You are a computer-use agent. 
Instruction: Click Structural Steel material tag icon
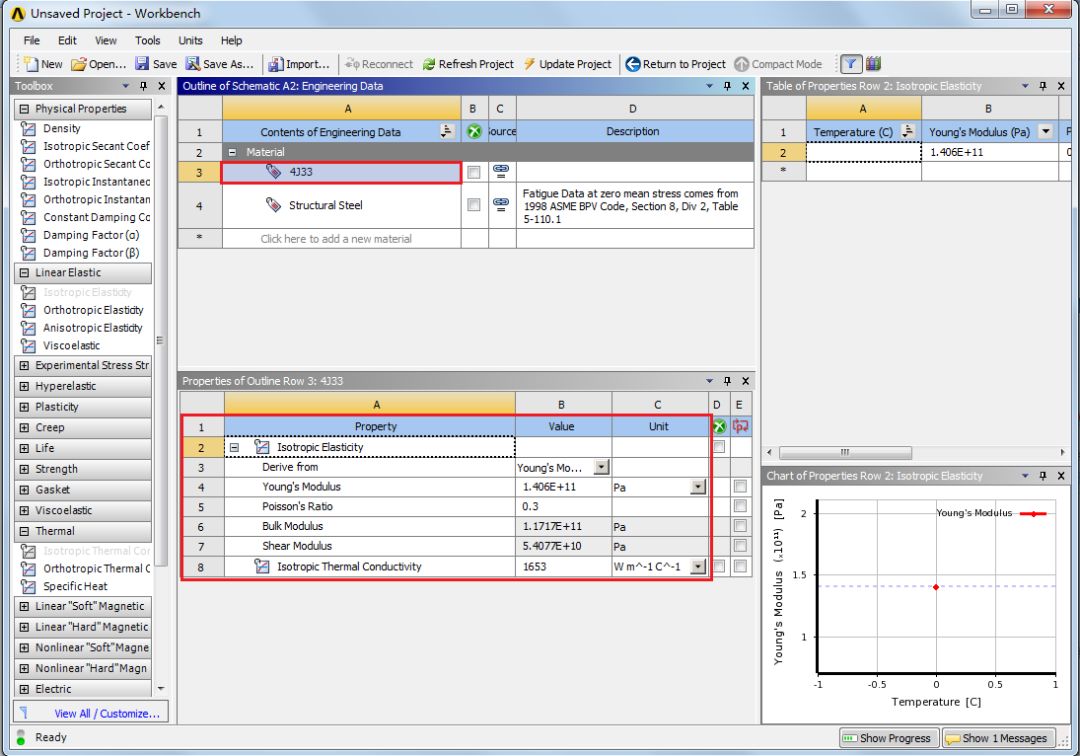[273, 204]
